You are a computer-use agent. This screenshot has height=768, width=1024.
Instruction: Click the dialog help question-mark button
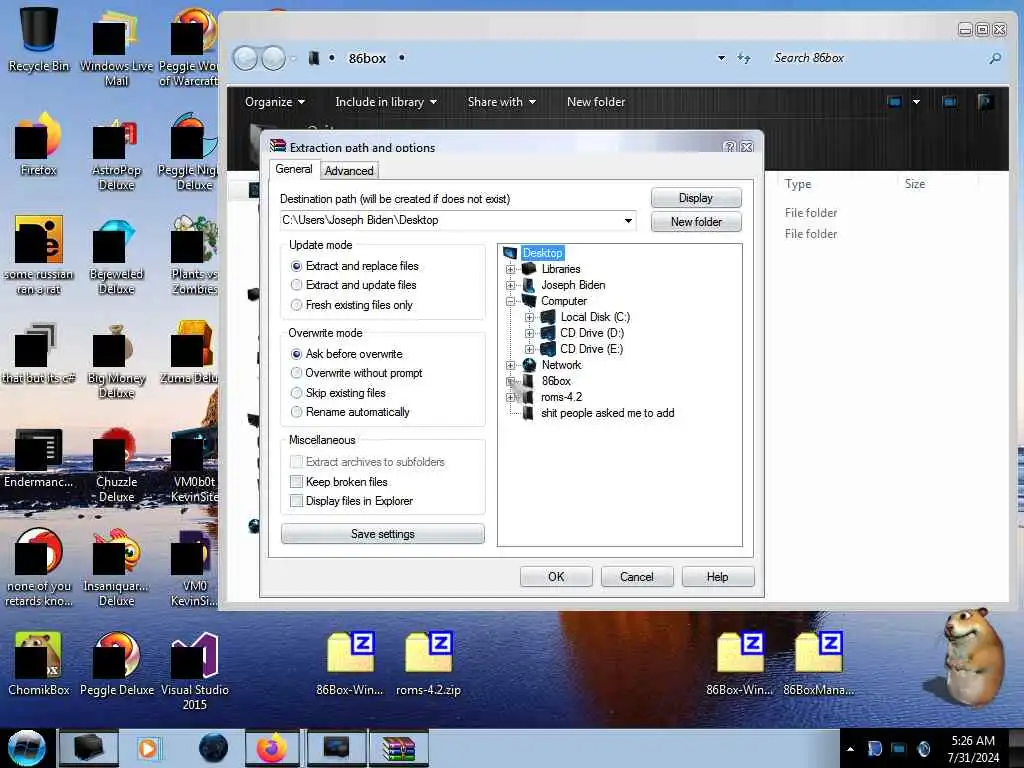(729, 147)
